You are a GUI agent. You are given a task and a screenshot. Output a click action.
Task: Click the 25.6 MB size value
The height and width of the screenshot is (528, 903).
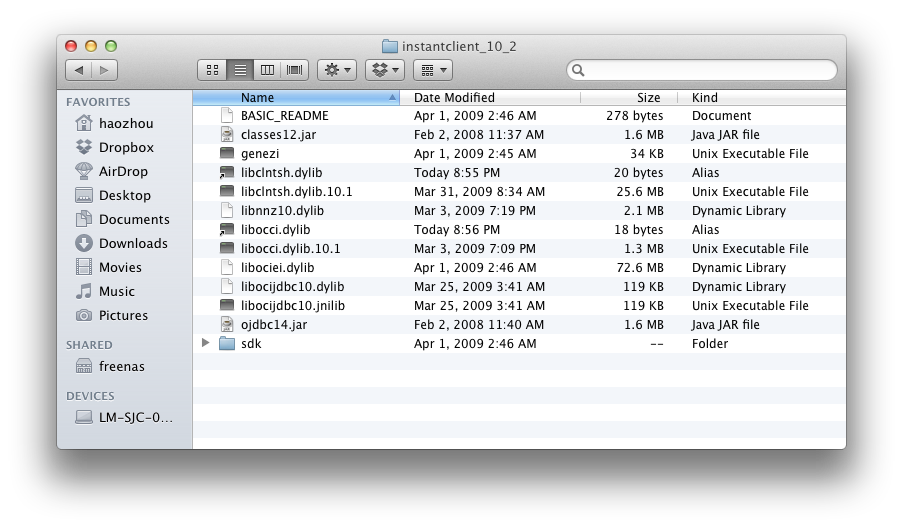tap(640, 192)
